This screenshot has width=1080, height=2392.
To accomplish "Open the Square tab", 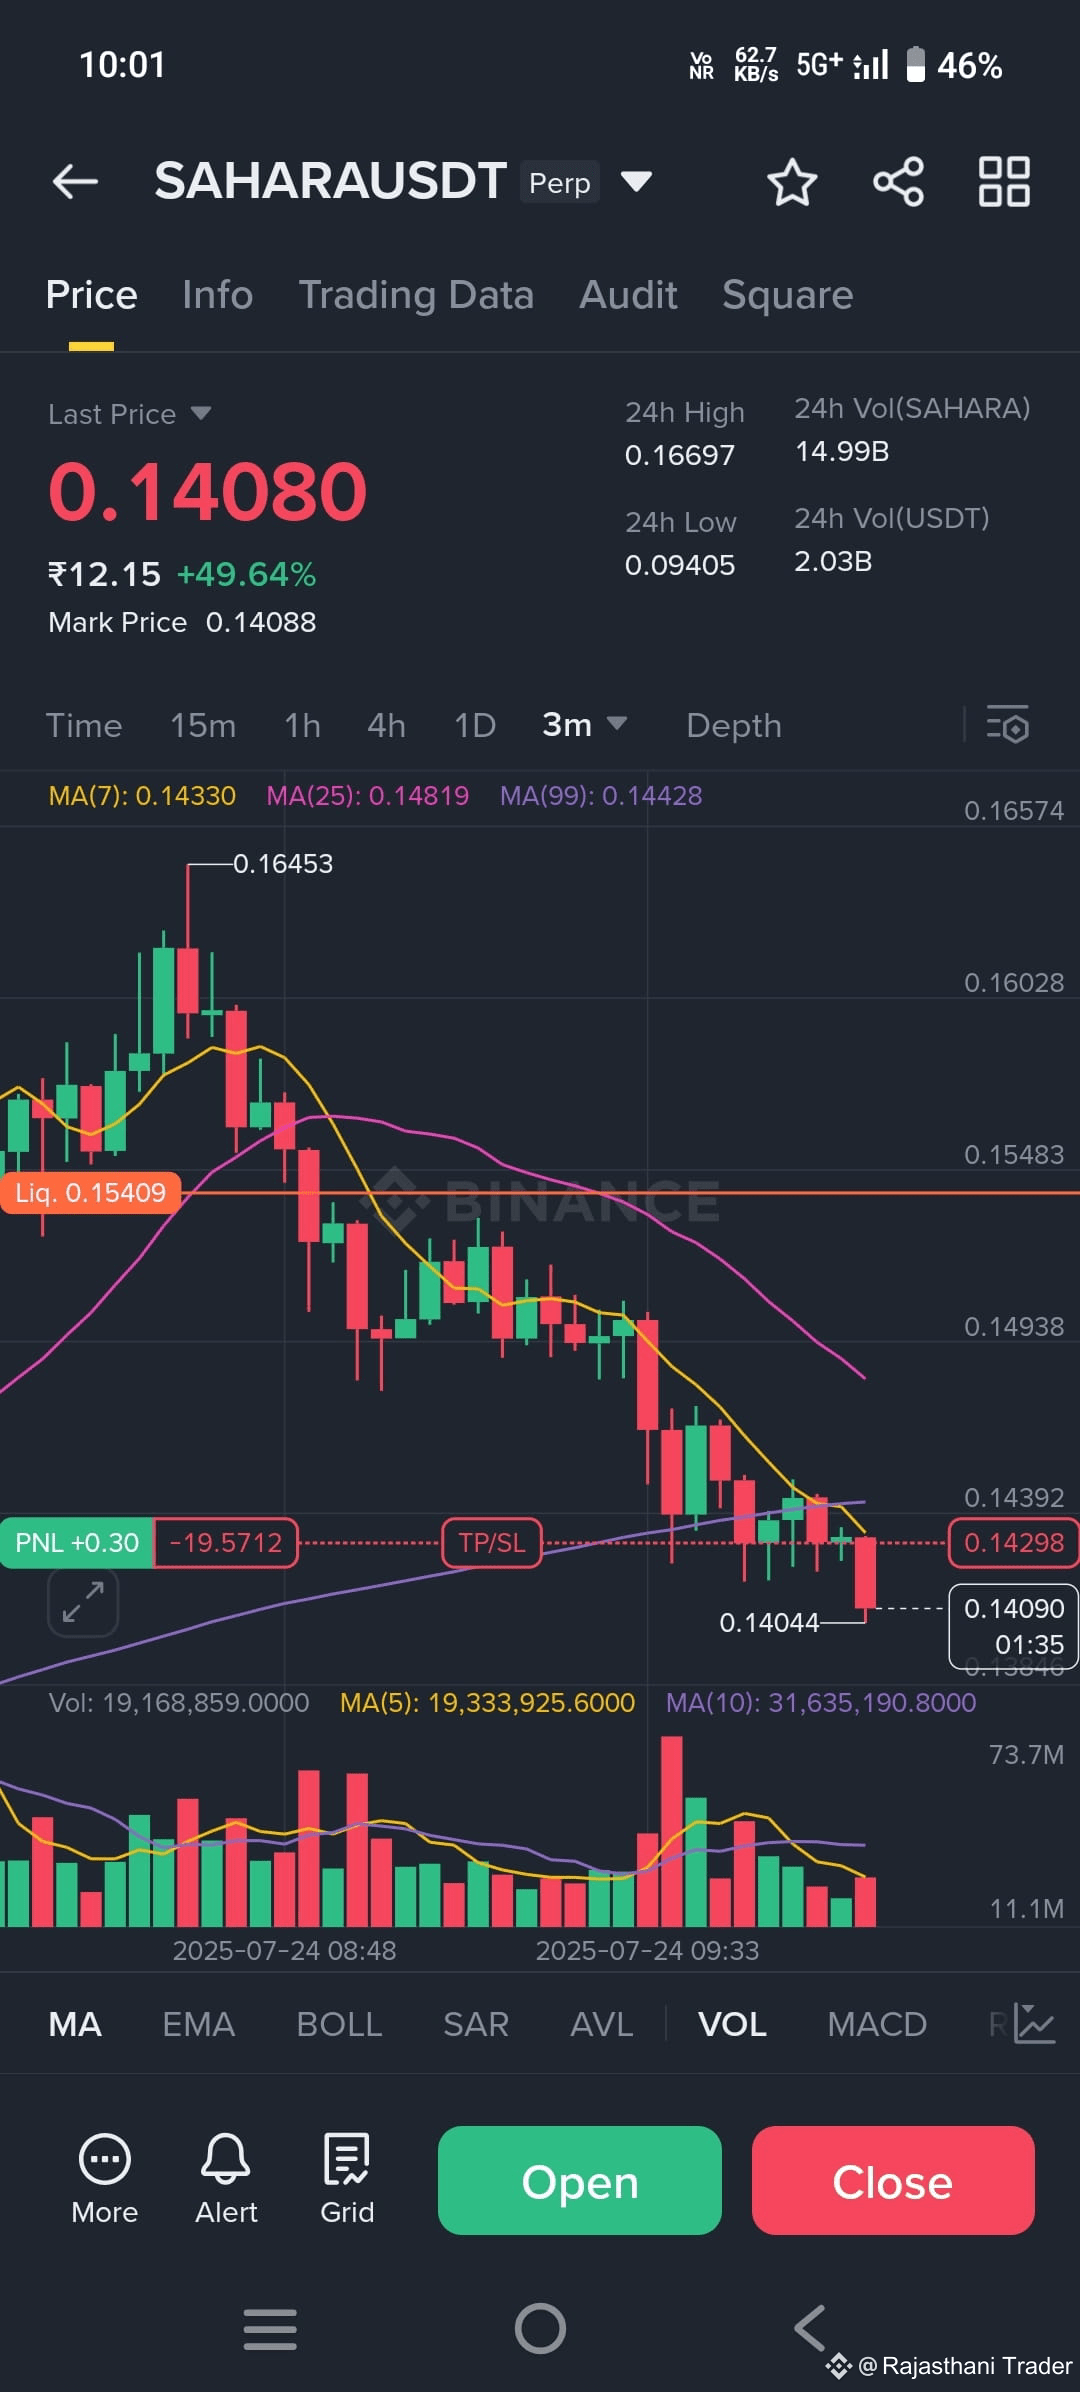I will [788, 295].
